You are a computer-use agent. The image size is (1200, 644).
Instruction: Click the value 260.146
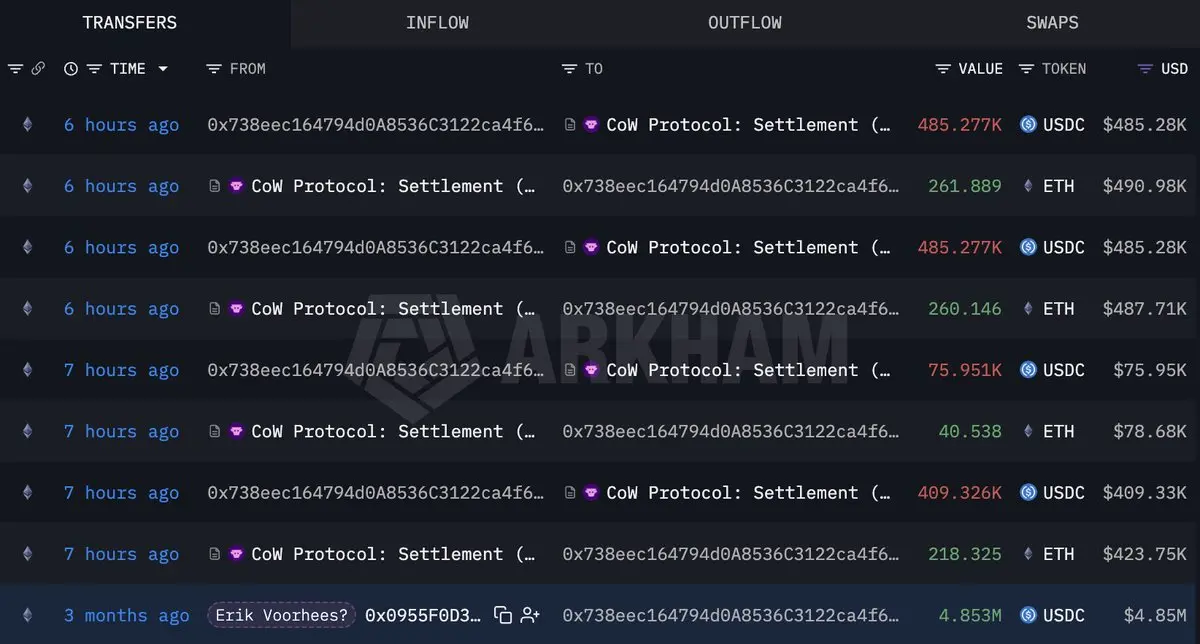point(964,309)
